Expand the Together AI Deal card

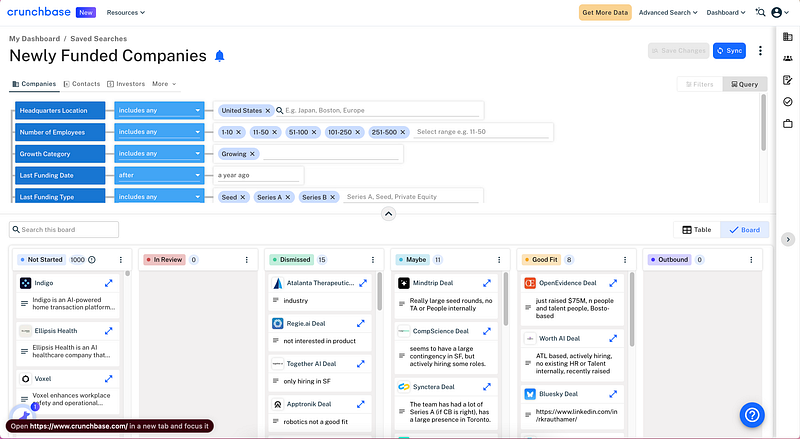[x=361, y=363]
